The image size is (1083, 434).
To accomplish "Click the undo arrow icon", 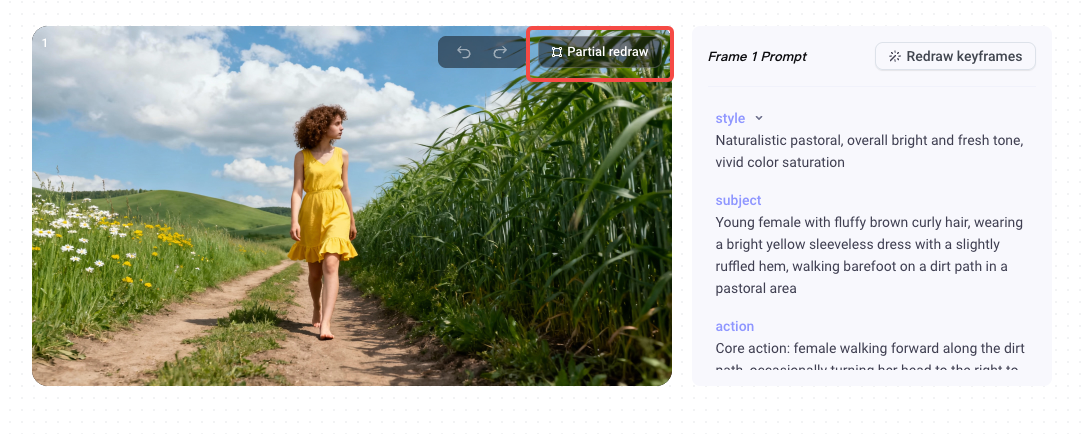I will pos(463,53).
